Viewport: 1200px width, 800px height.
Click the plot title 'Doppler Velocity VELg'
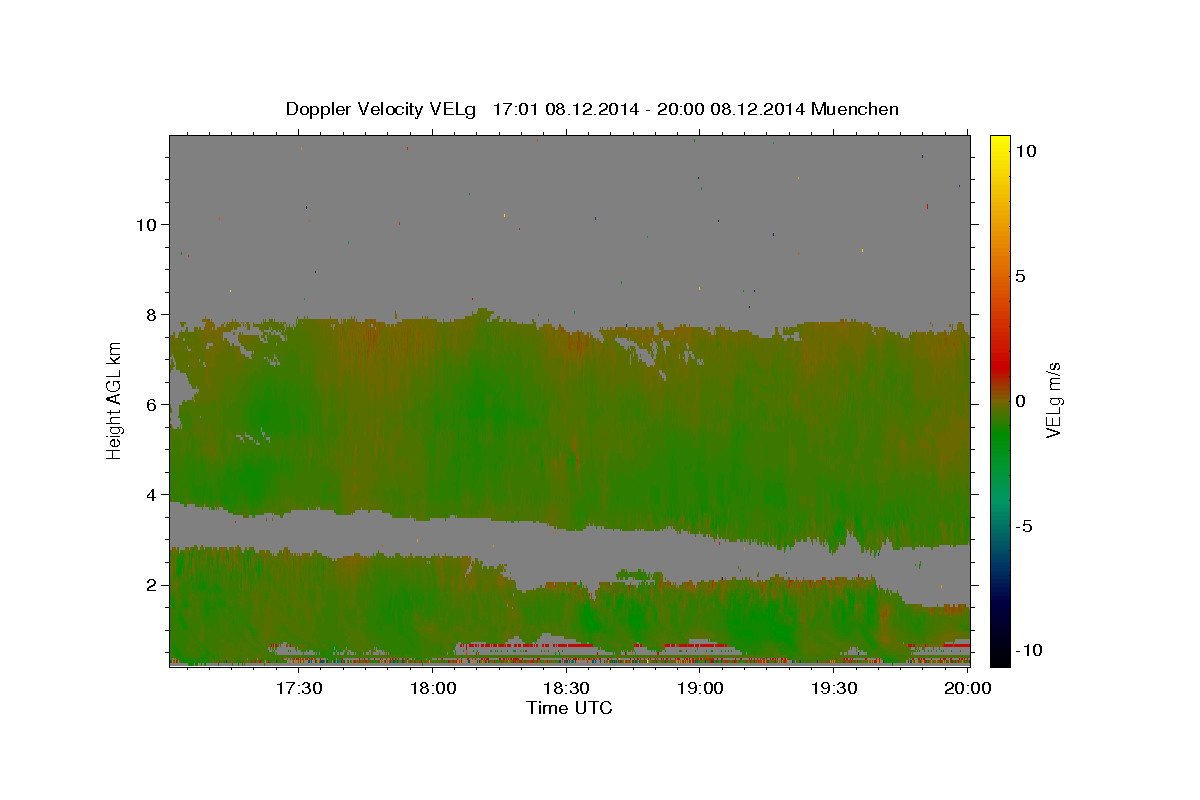coord(381,109)
